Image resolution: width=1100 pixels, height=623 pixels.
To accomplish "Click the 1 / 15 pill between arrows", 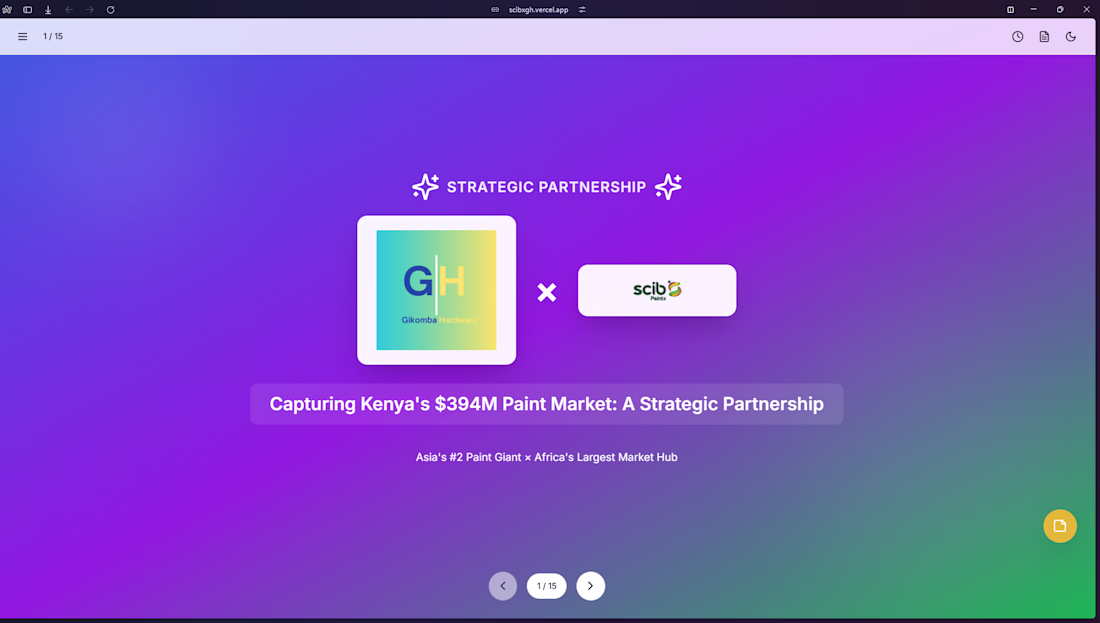I will click(x=546, y=586).
